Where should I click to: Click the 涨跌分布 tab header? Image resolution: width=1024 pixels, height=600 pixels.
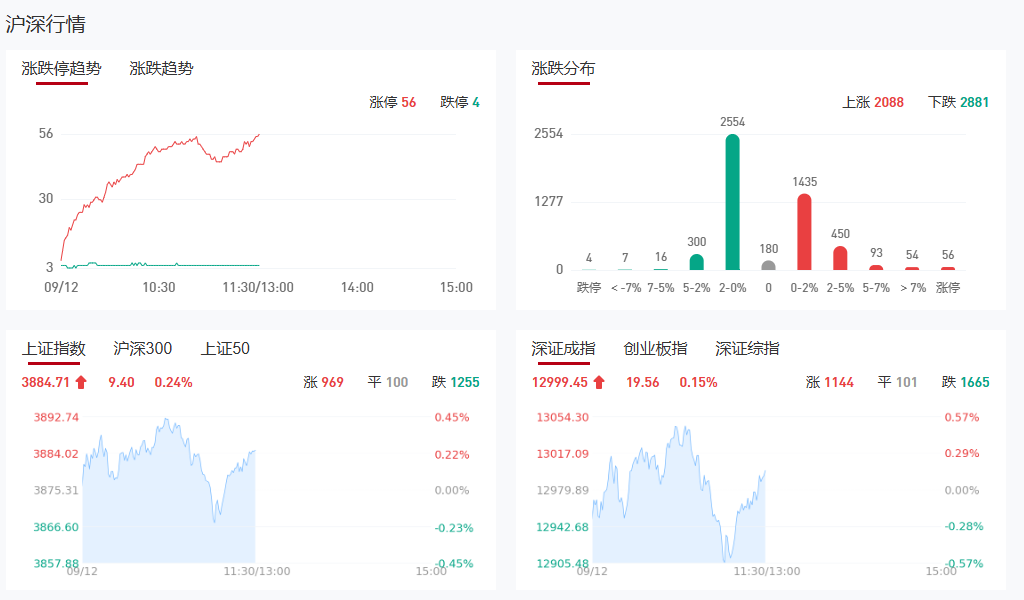tap(563, 69)
